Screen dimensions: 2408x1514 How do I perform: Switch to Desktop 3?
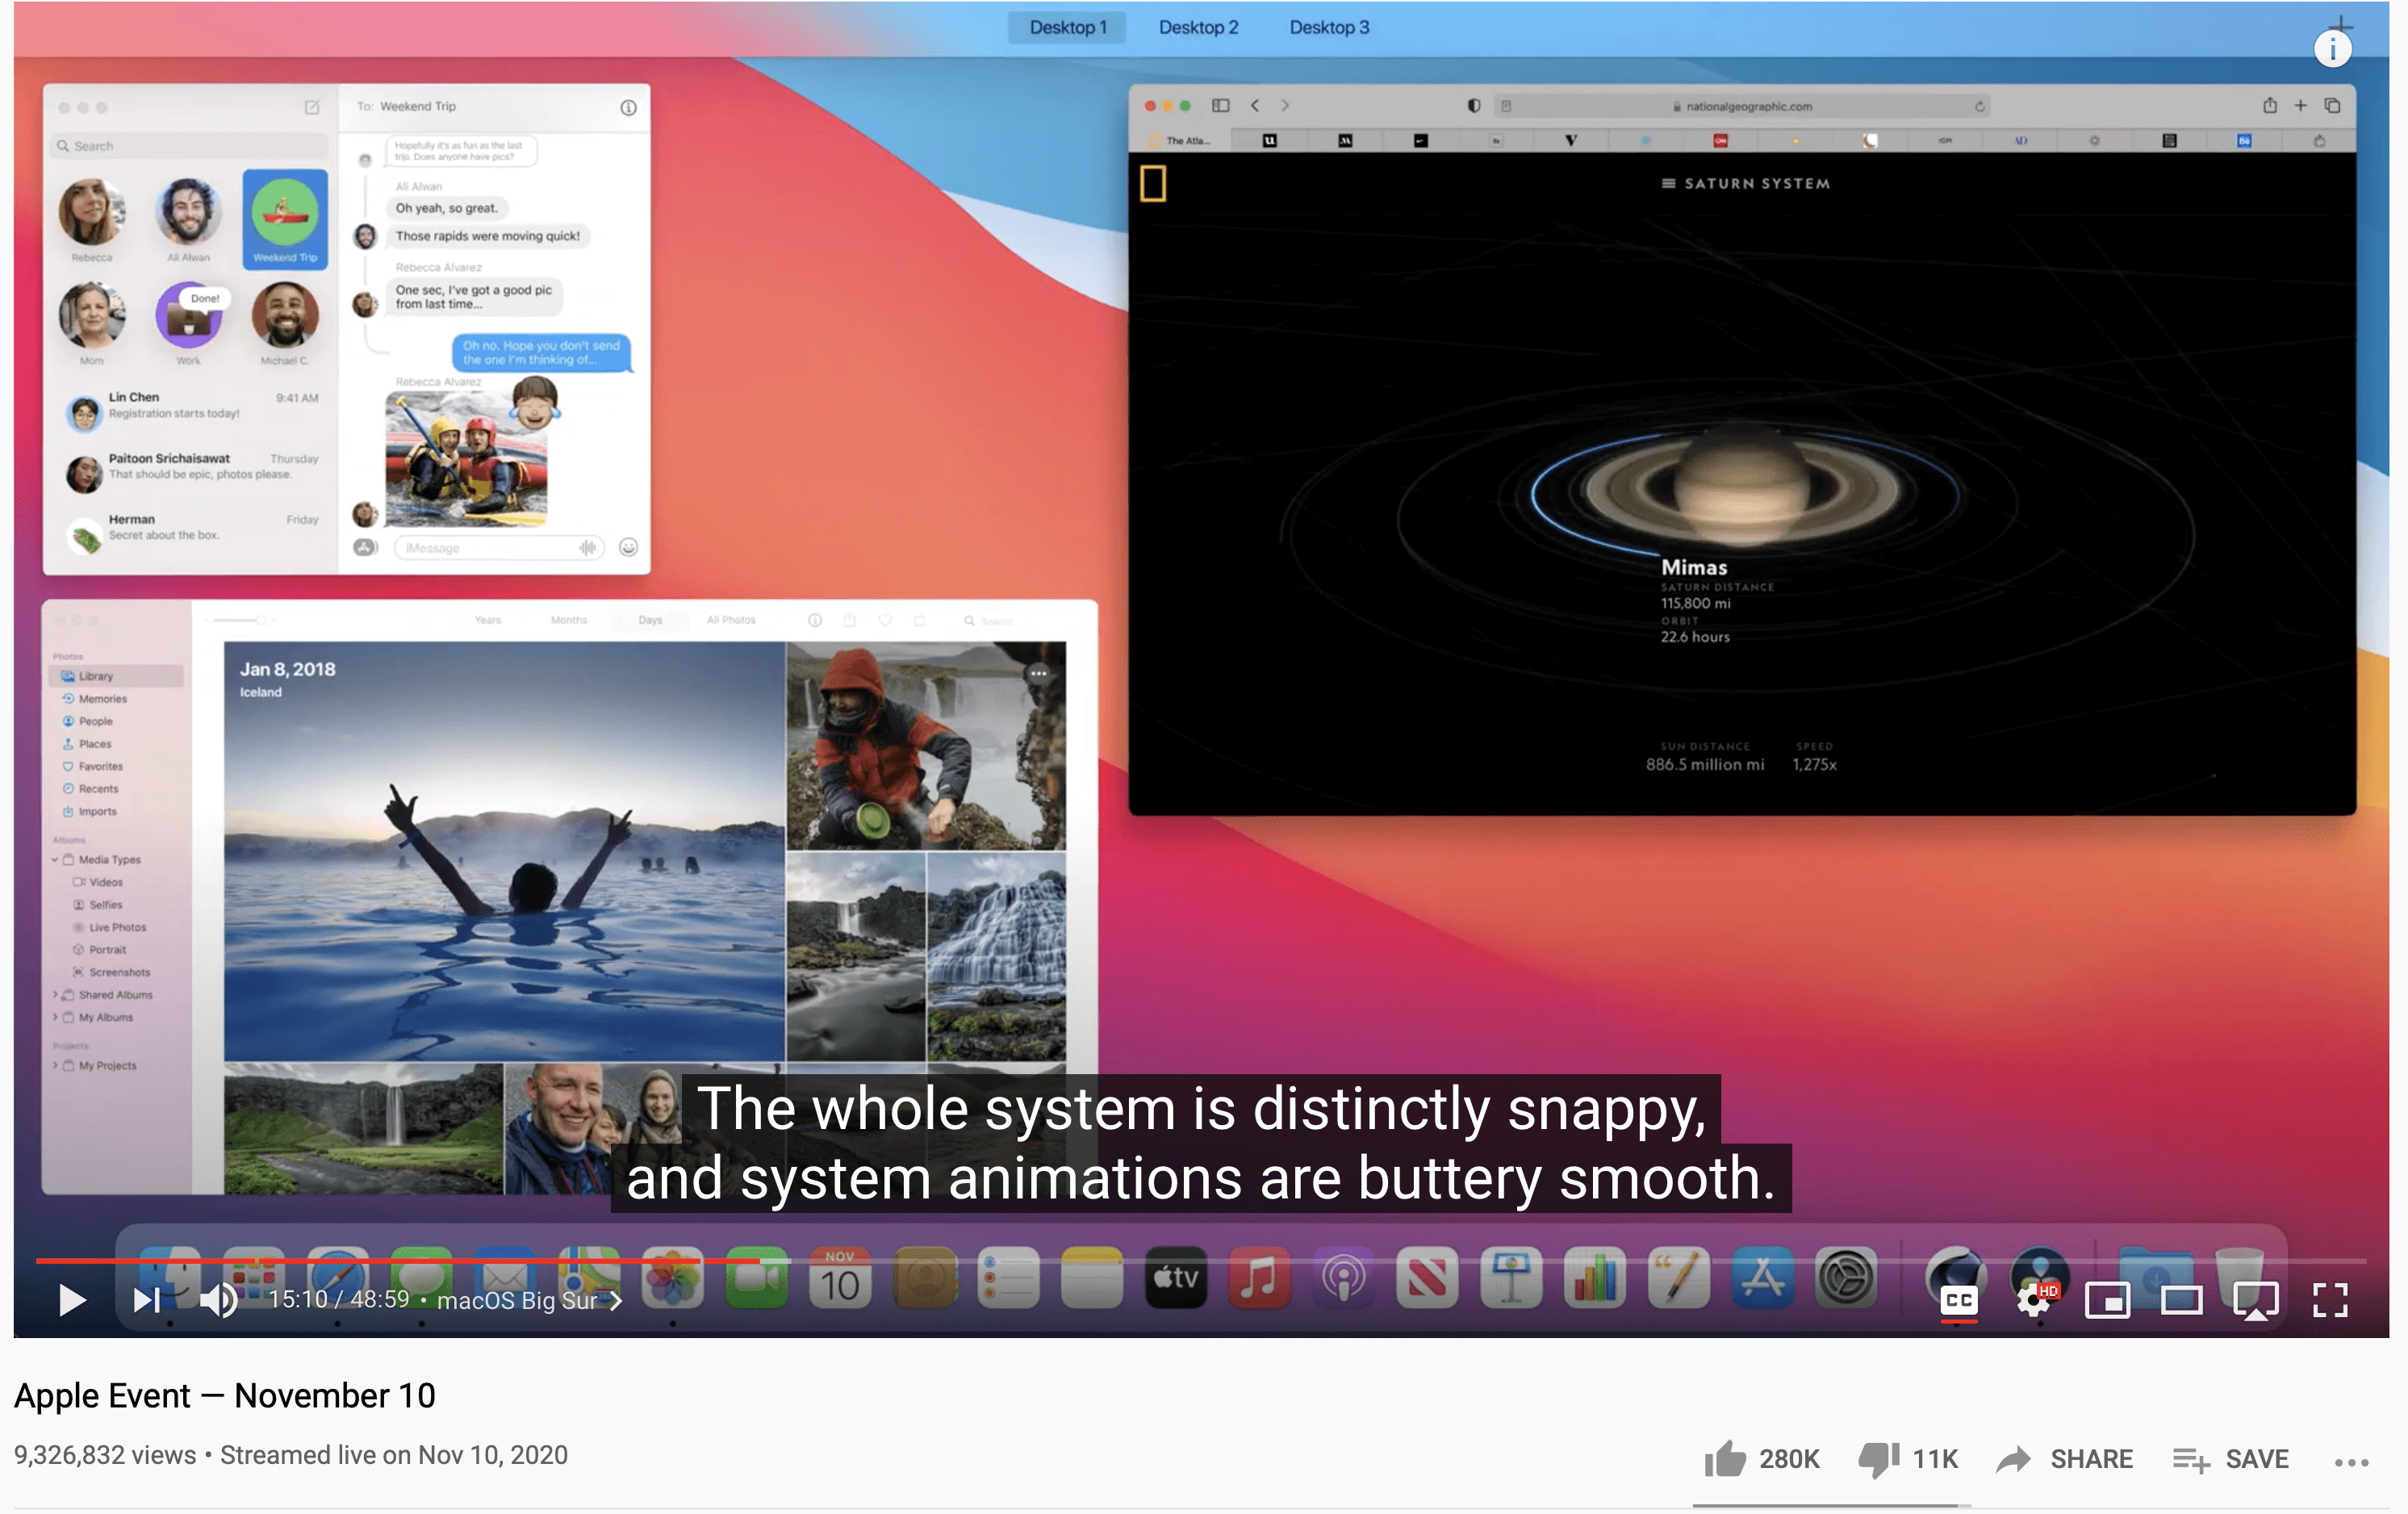coord(1329,27)
